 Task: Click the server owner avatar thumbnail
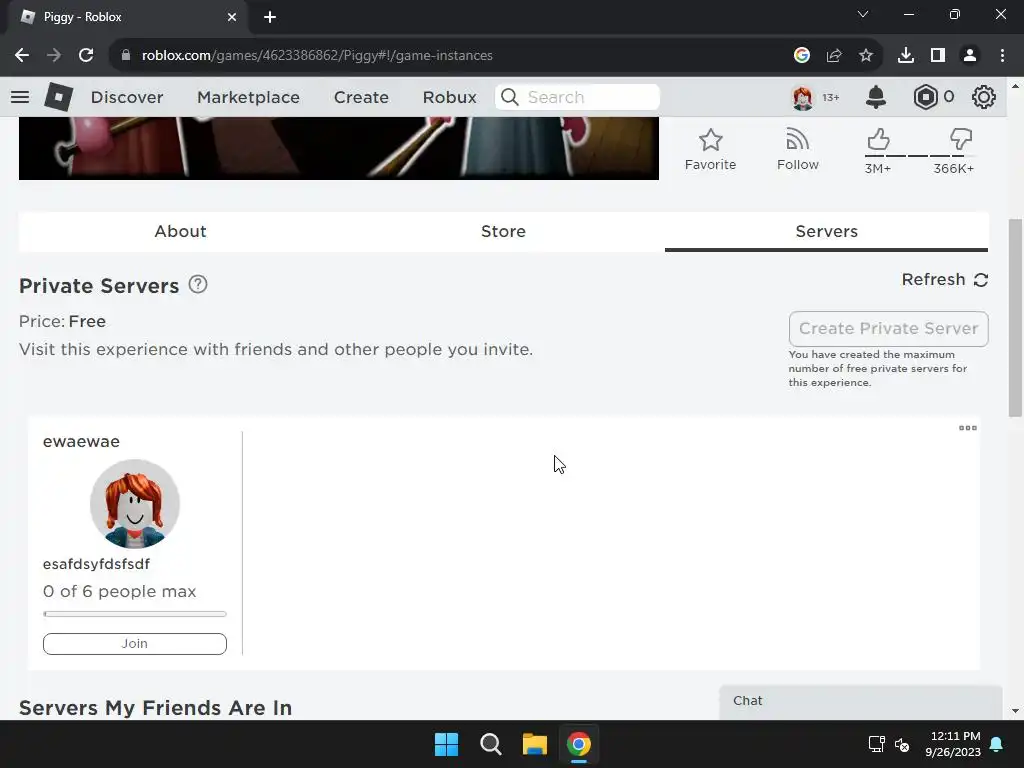[135, 504]
